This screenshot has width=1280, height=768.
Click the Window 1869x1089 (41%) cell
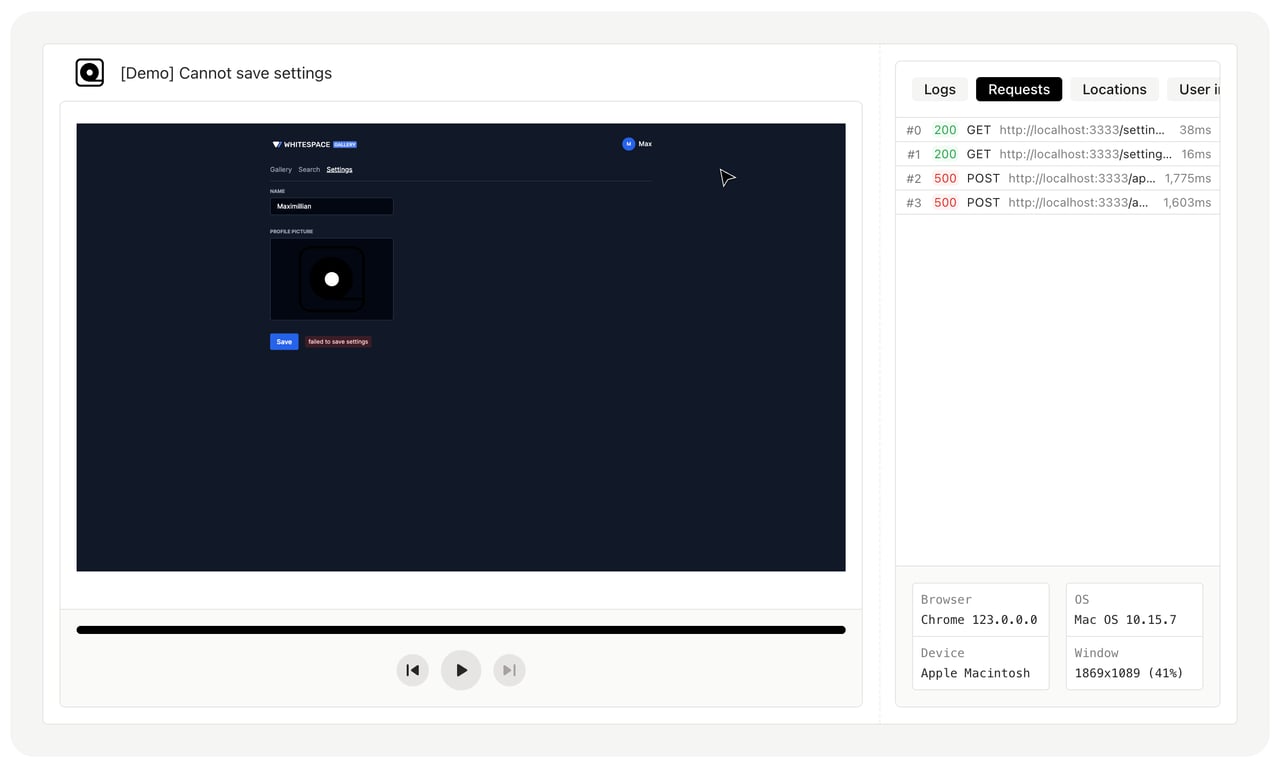[1134, 663]
